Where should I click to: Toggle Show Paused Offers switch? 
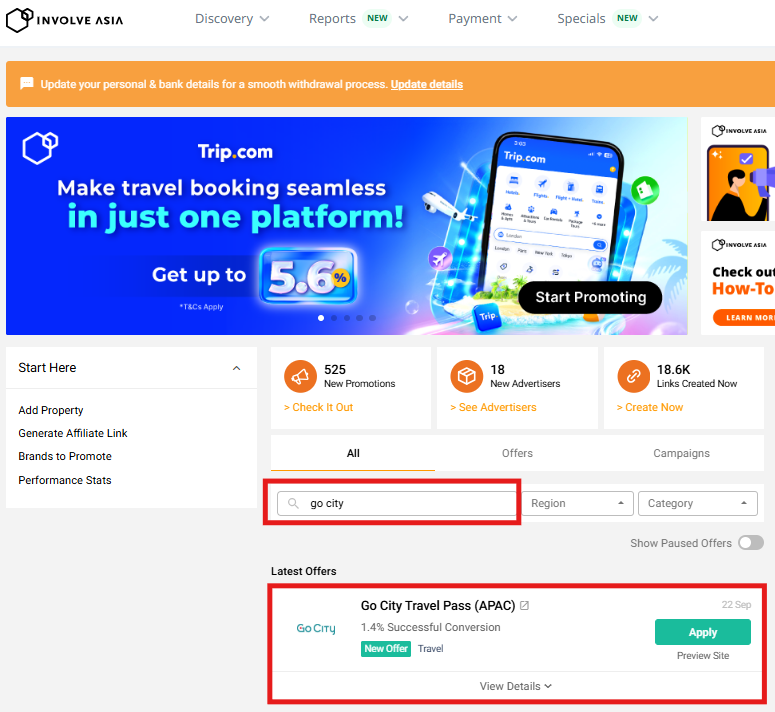750,543
